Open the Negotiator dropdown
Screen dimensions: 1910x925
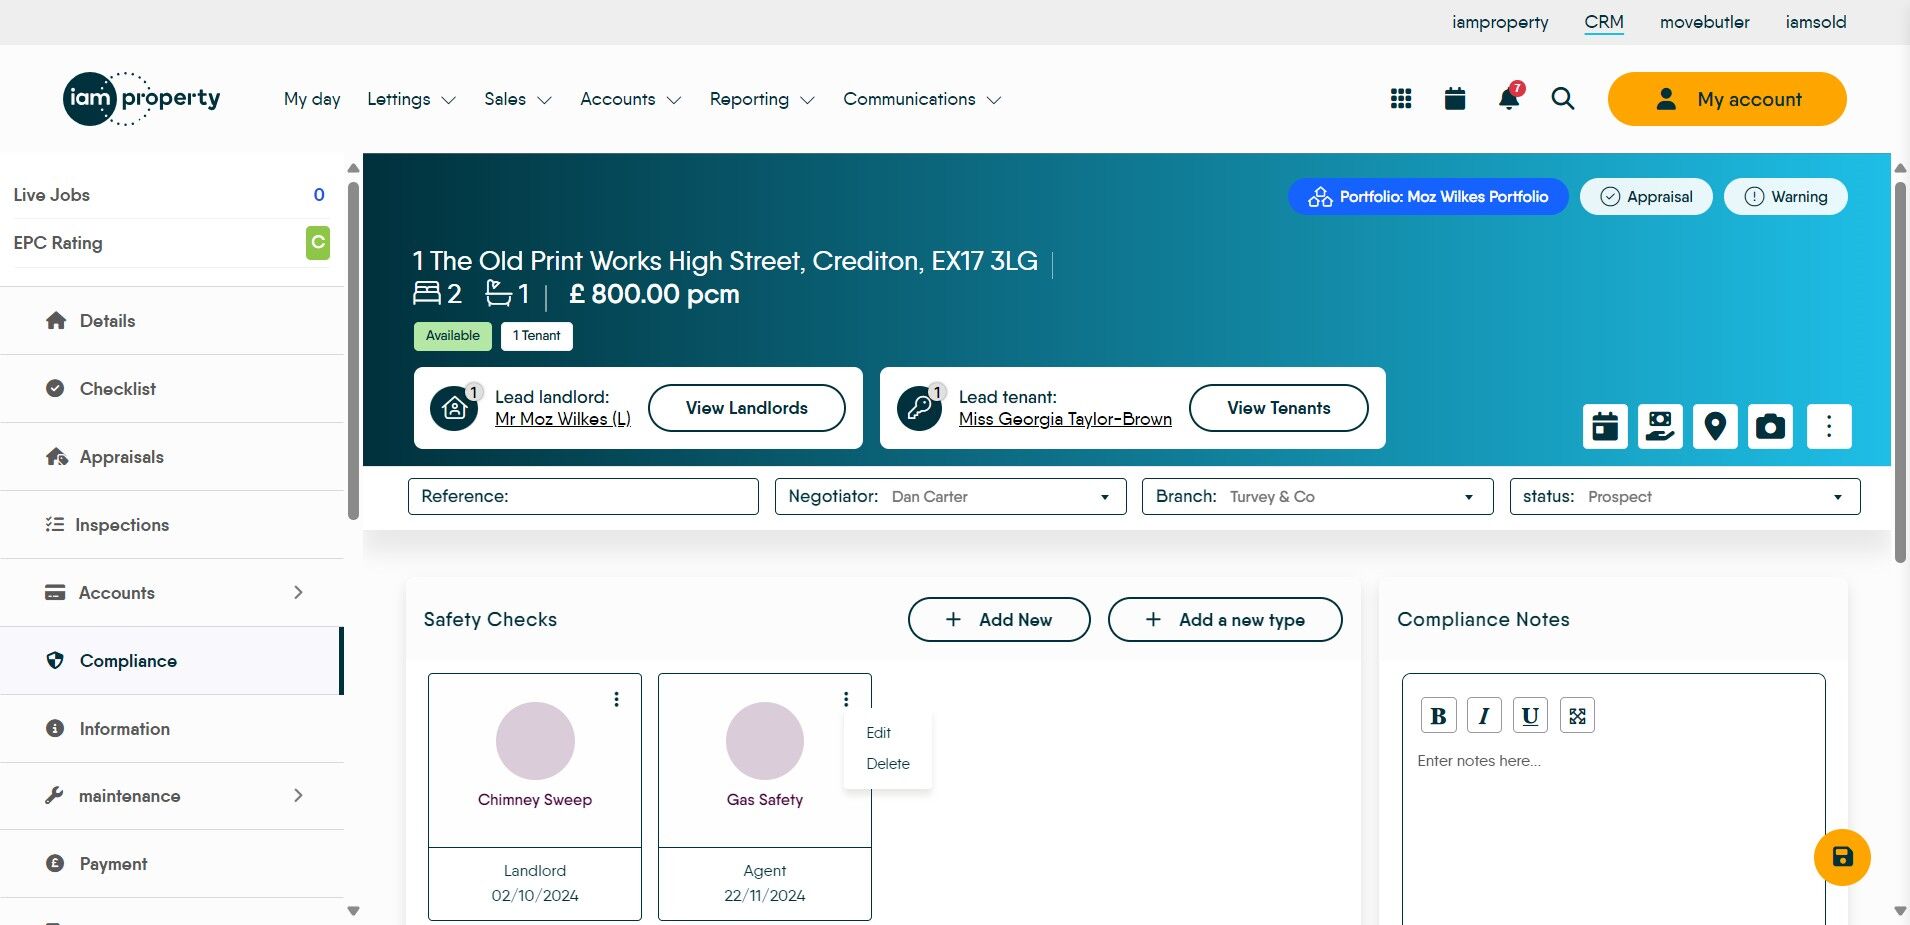[x=950, y=496]
